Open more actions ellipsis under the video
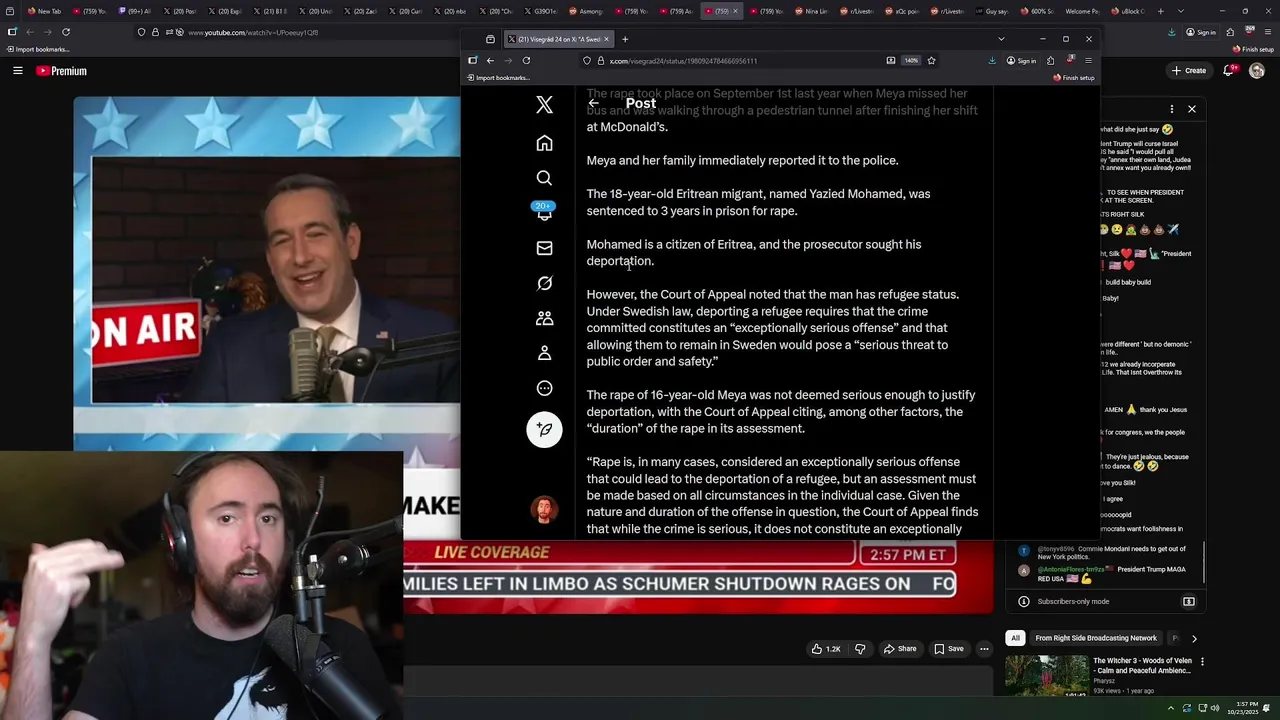1280x720 pixels. click(x=984, y=648)
